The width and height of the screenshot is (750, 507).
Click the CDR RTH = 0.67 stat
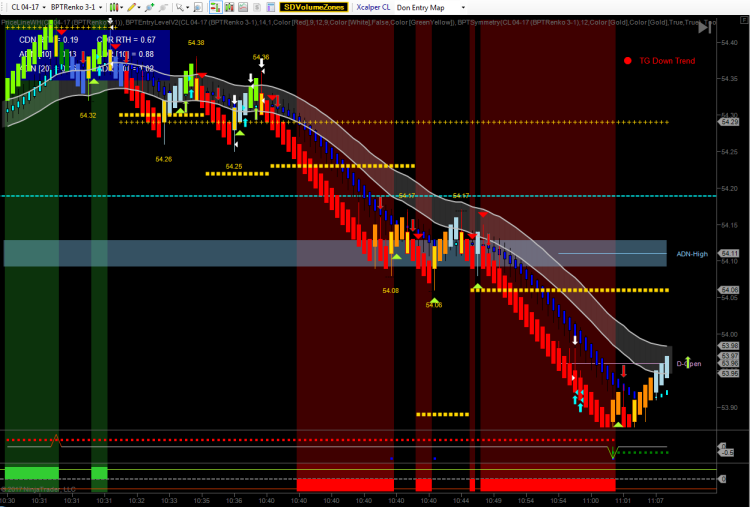pos(126,40)
